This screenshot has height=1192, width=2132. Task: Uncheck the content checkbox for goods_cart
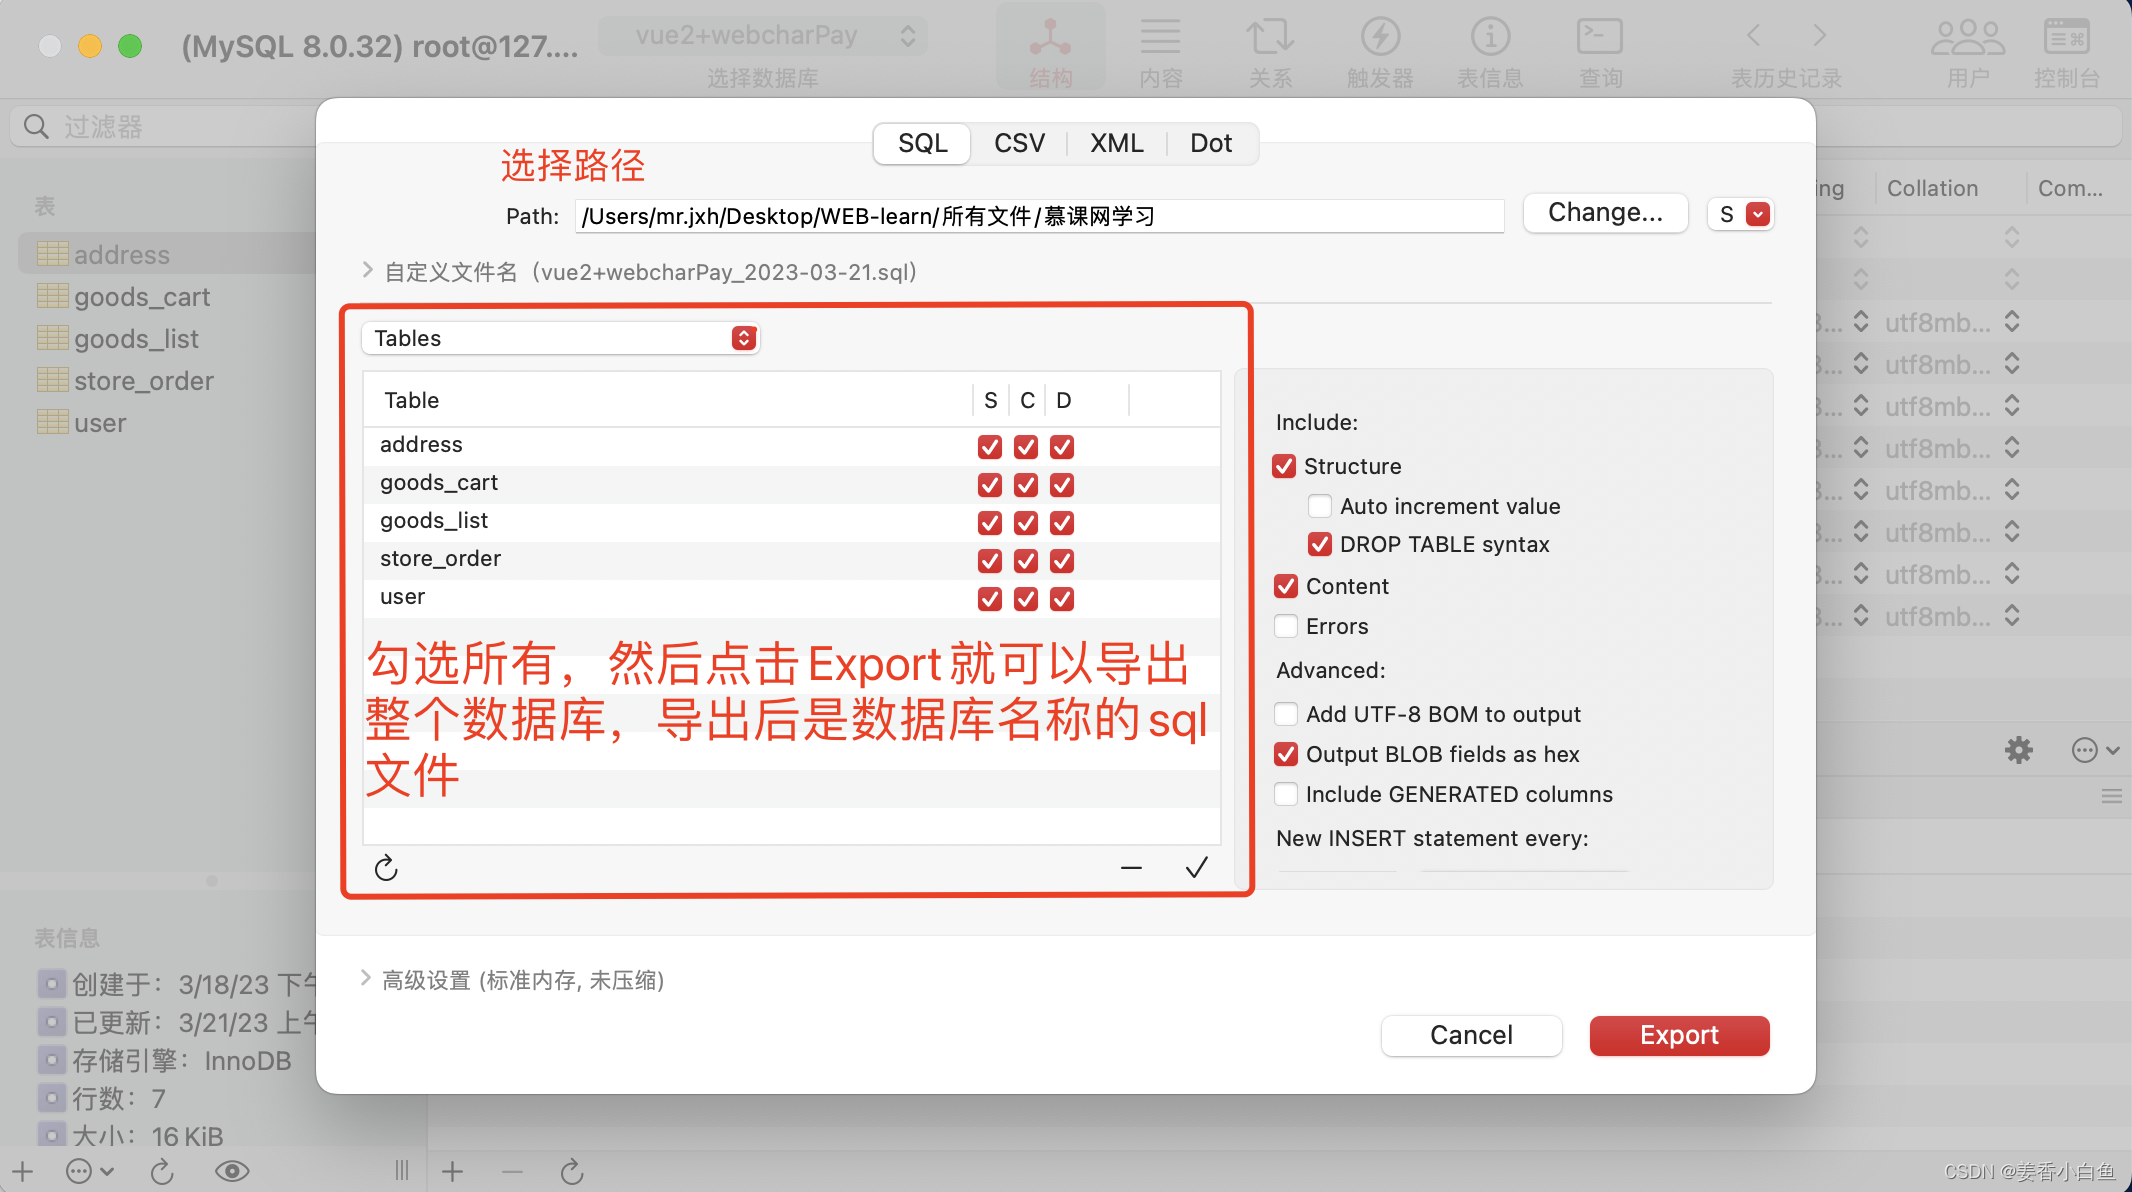point(1026,485)
